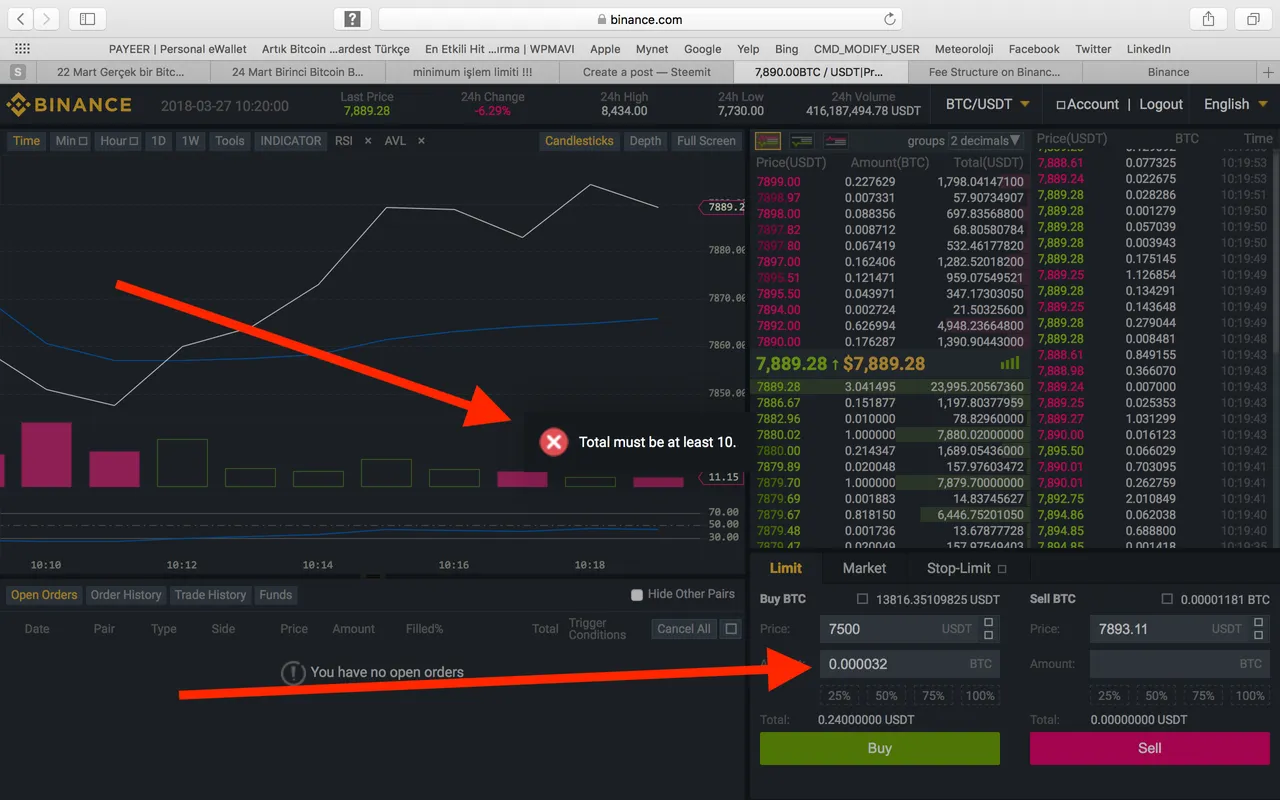Open the Account link
The height and width of the screenshot is (800, 1280).
[1093, 104]
